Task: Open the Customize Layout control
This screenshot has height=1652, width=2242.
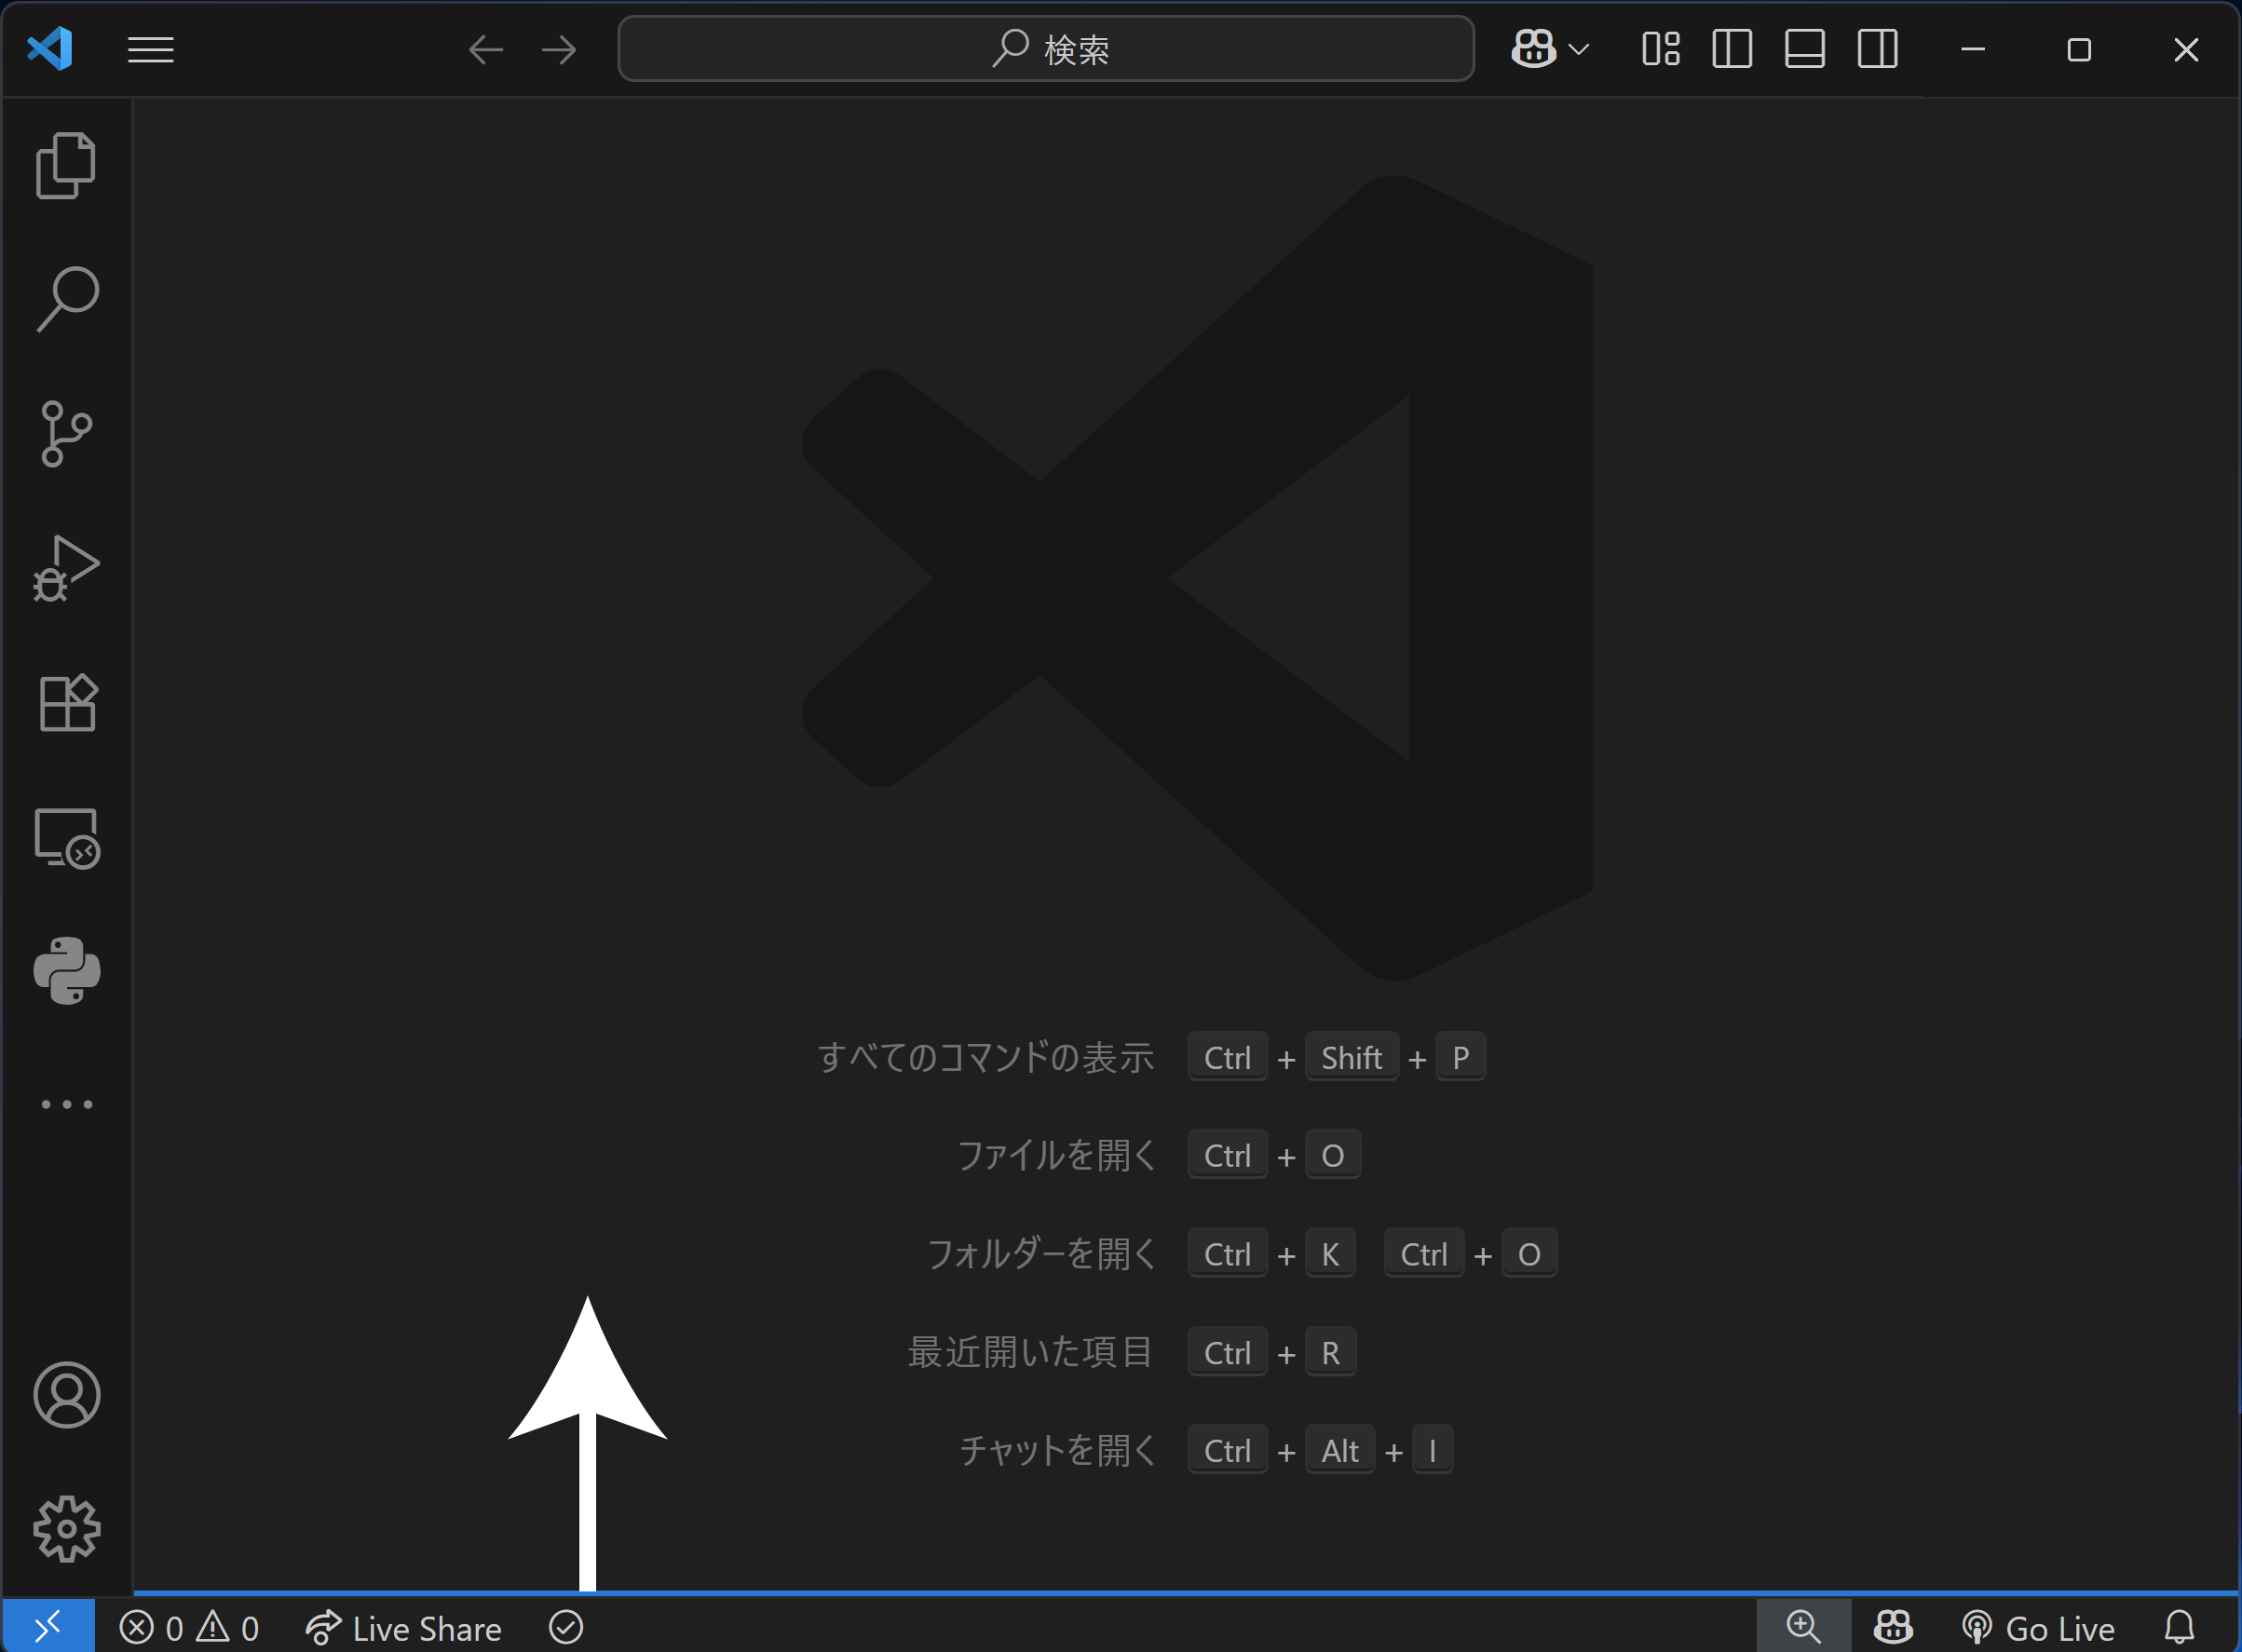Action: click(1661, 48)
